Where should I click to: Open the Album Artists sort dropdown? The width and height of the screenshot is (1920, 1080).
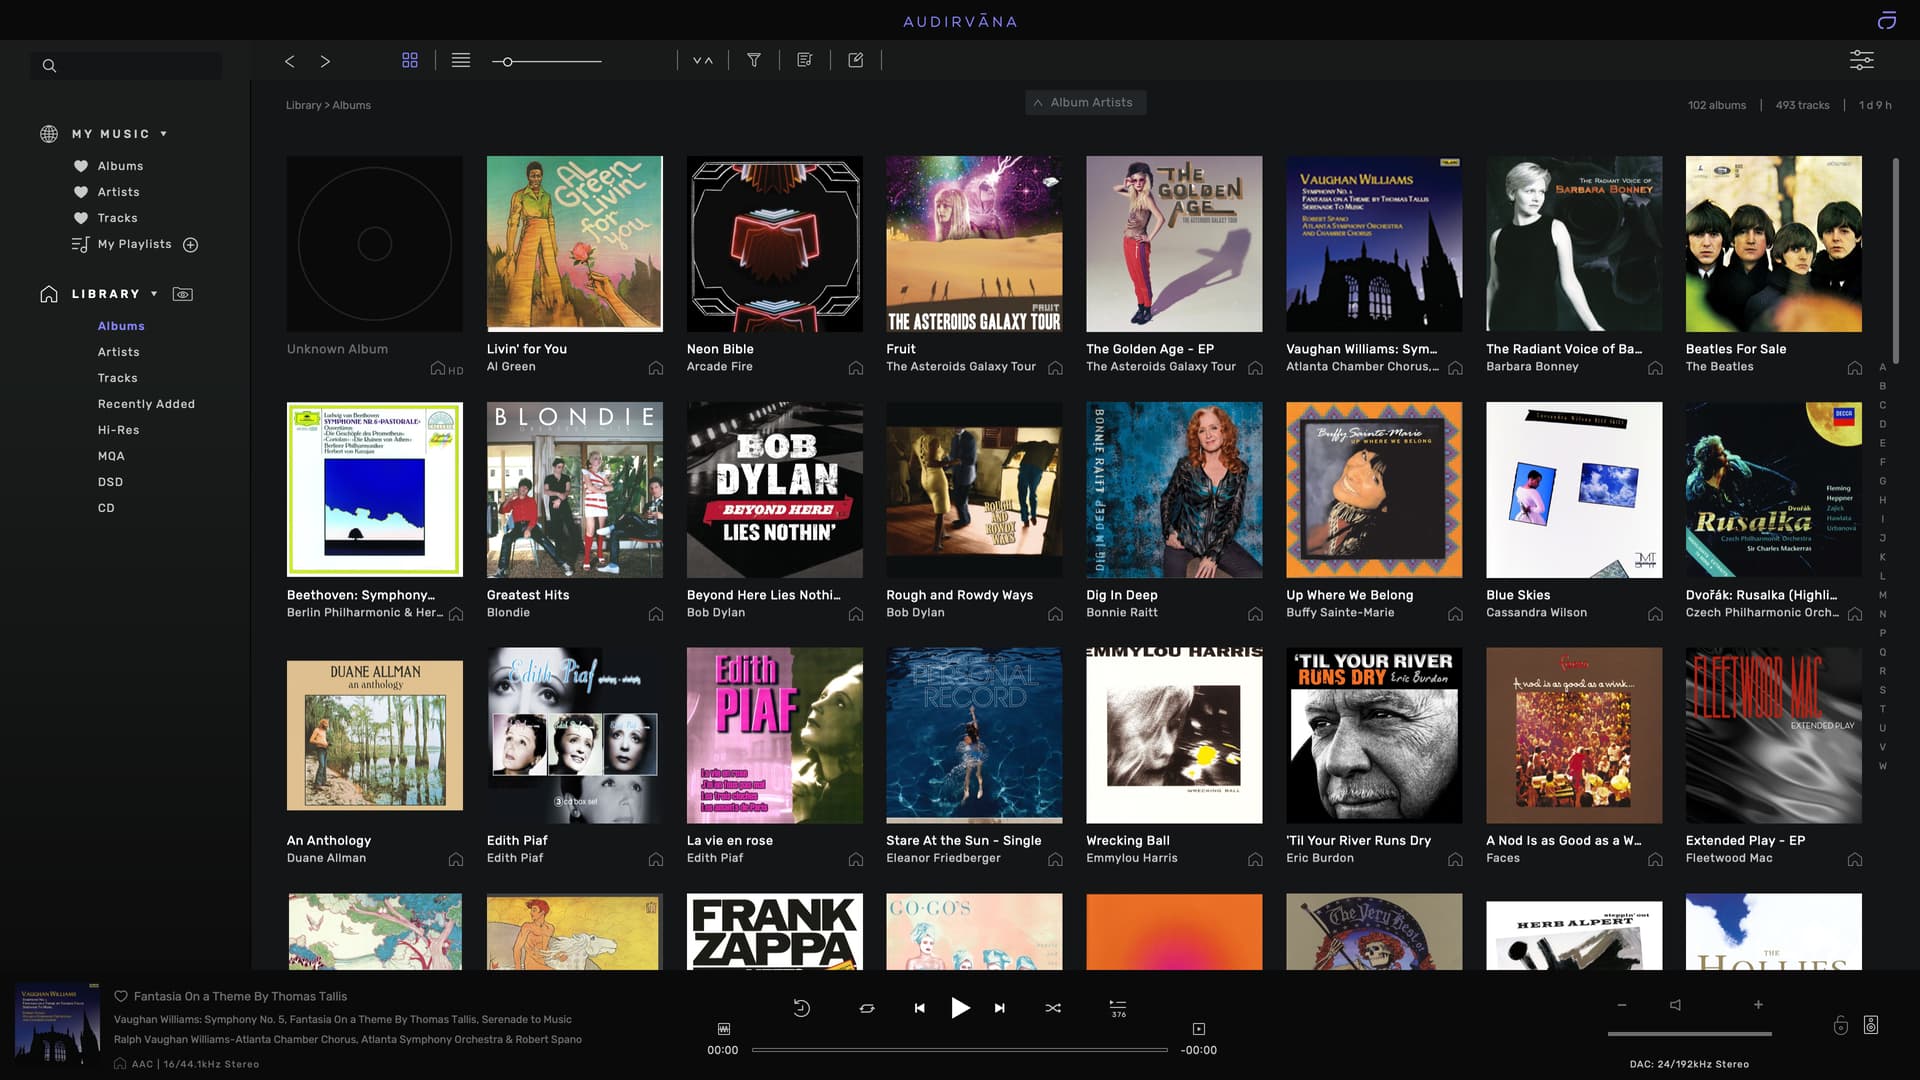coord(1085,103)
